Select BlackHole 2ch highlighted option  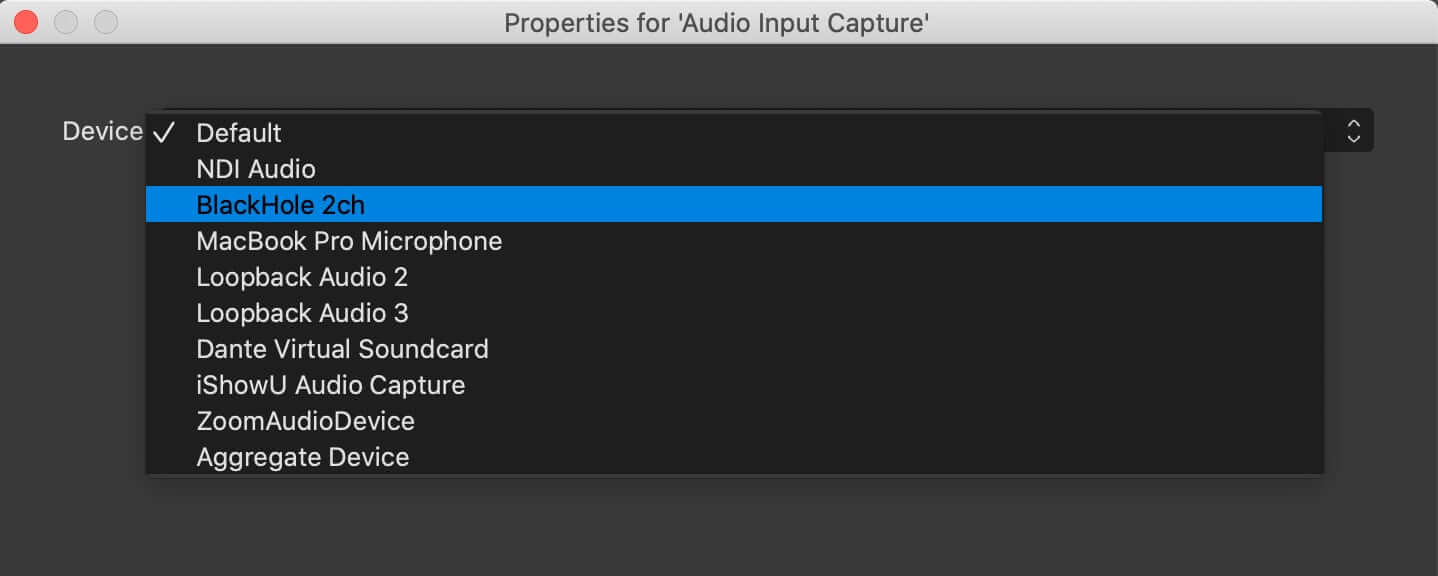(x=734, y=205)
